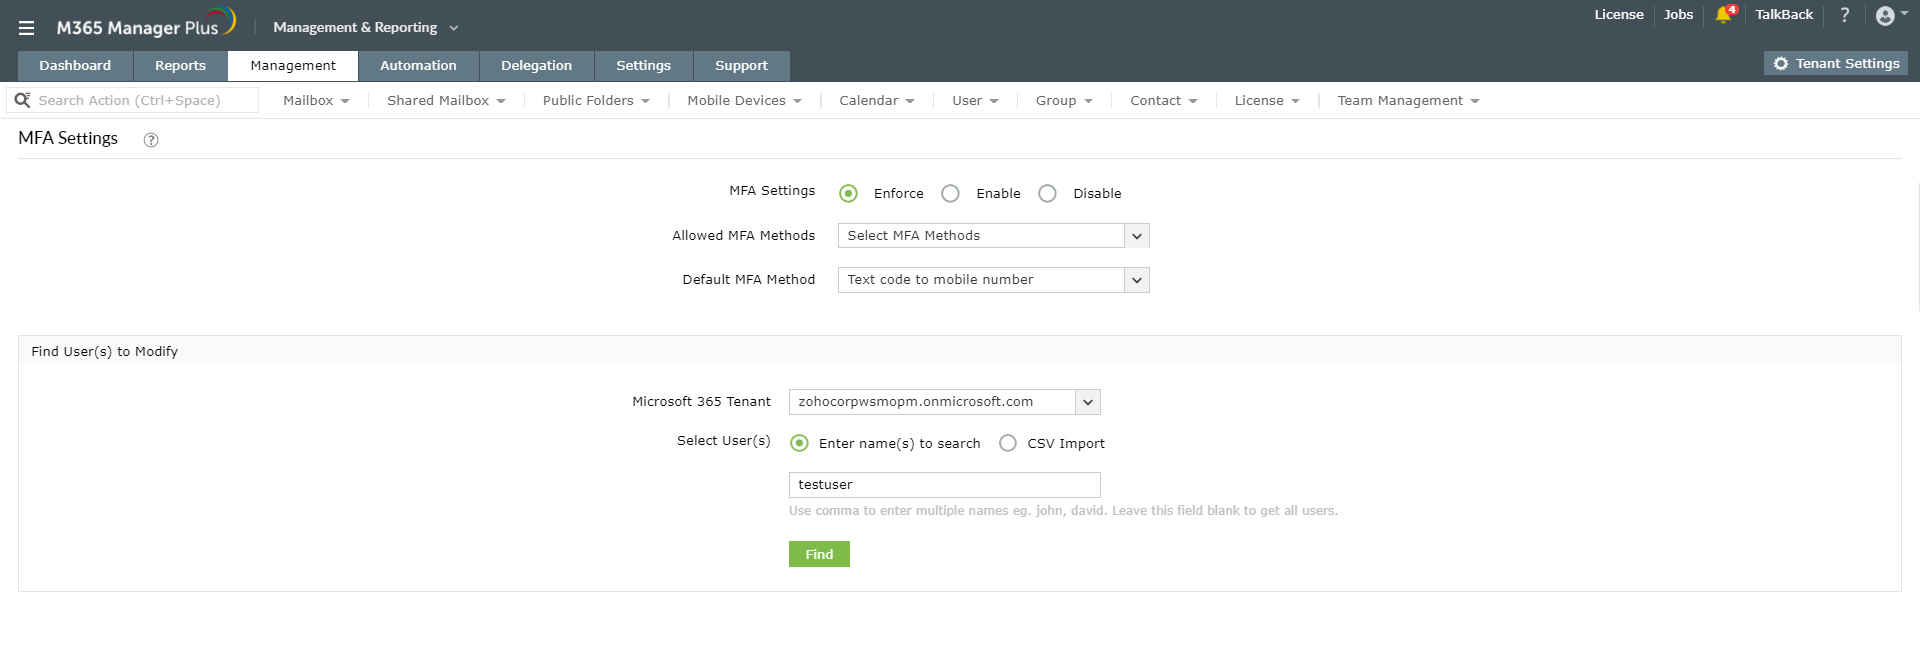Select the Enable MFA radio button

point(951,194)
